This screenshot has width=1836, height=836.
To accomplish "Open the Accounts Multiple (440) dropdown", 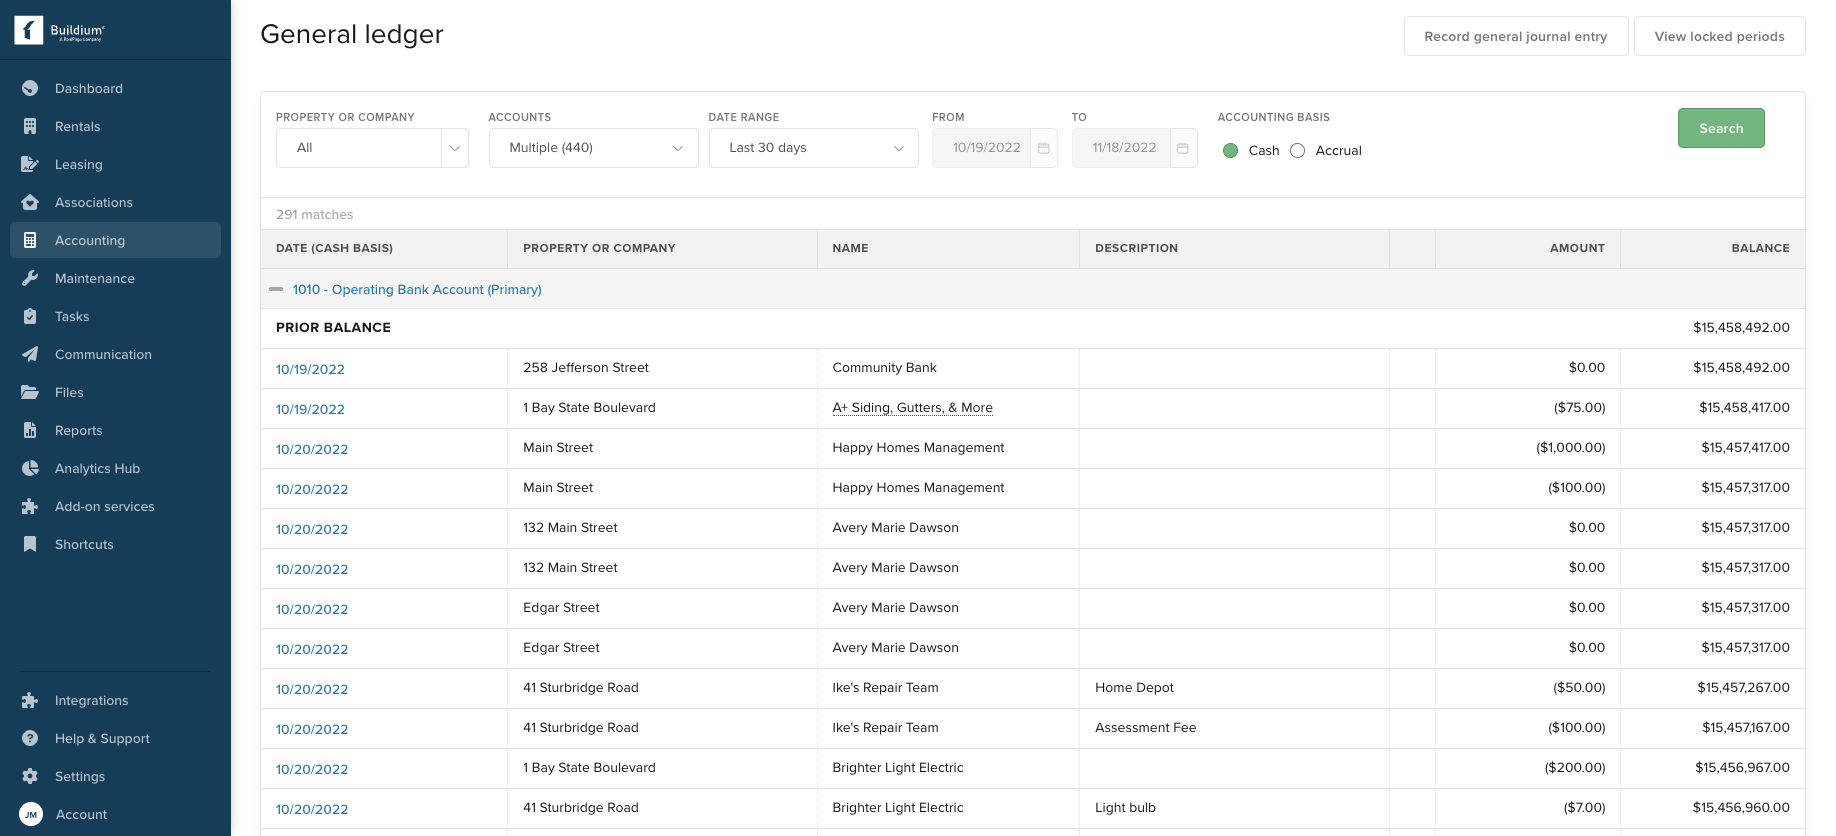I will point(593,148).
